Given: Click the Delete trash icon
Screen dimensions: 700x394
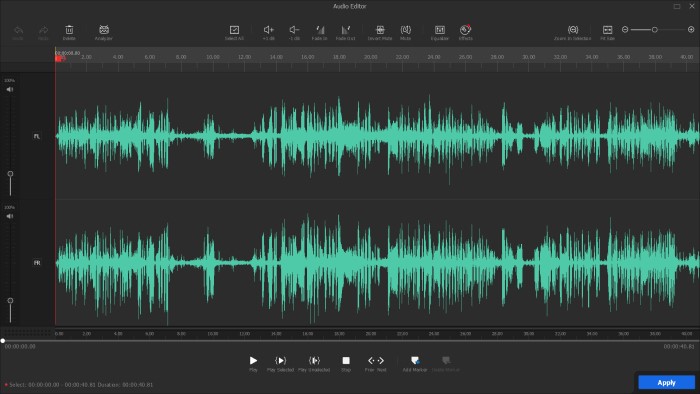Looking at the screenshot, I should (x=69, y=30).
